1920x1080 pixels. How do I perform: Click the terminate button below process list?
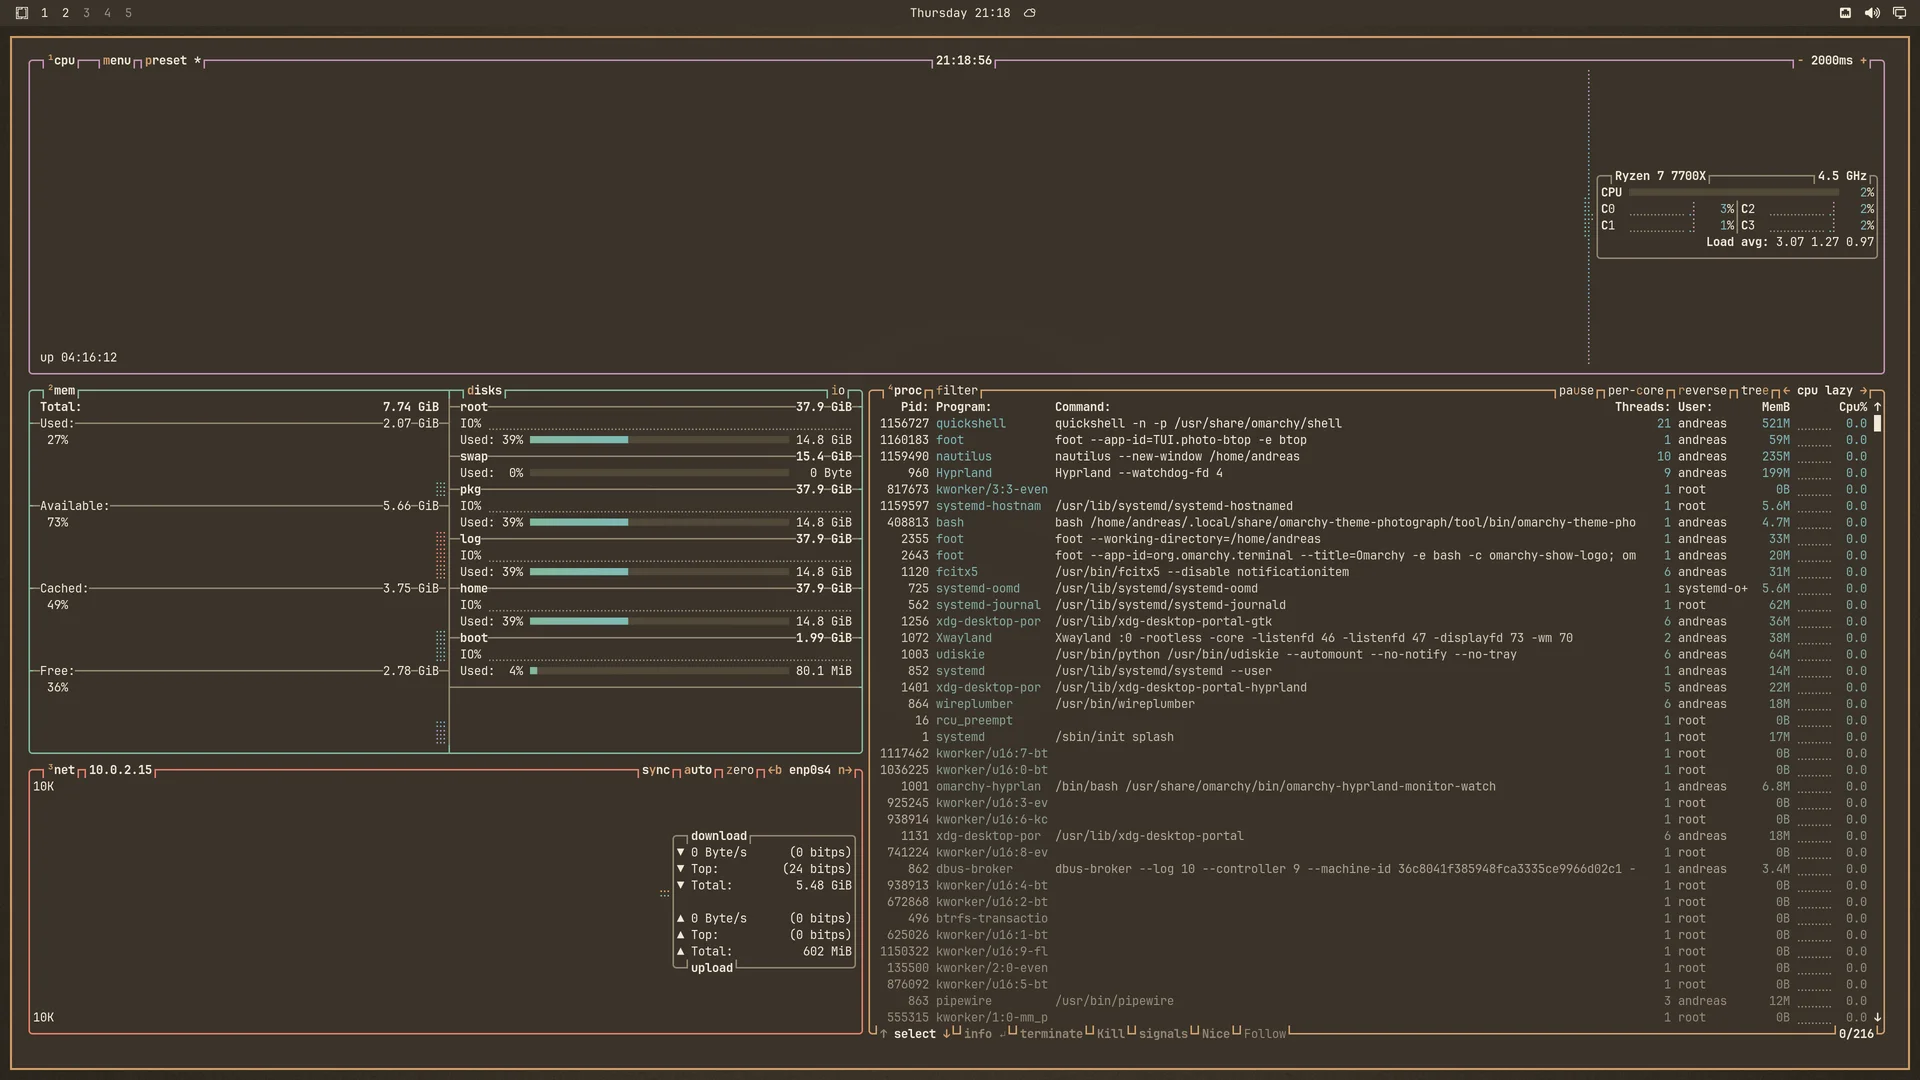point(1051,1034)
